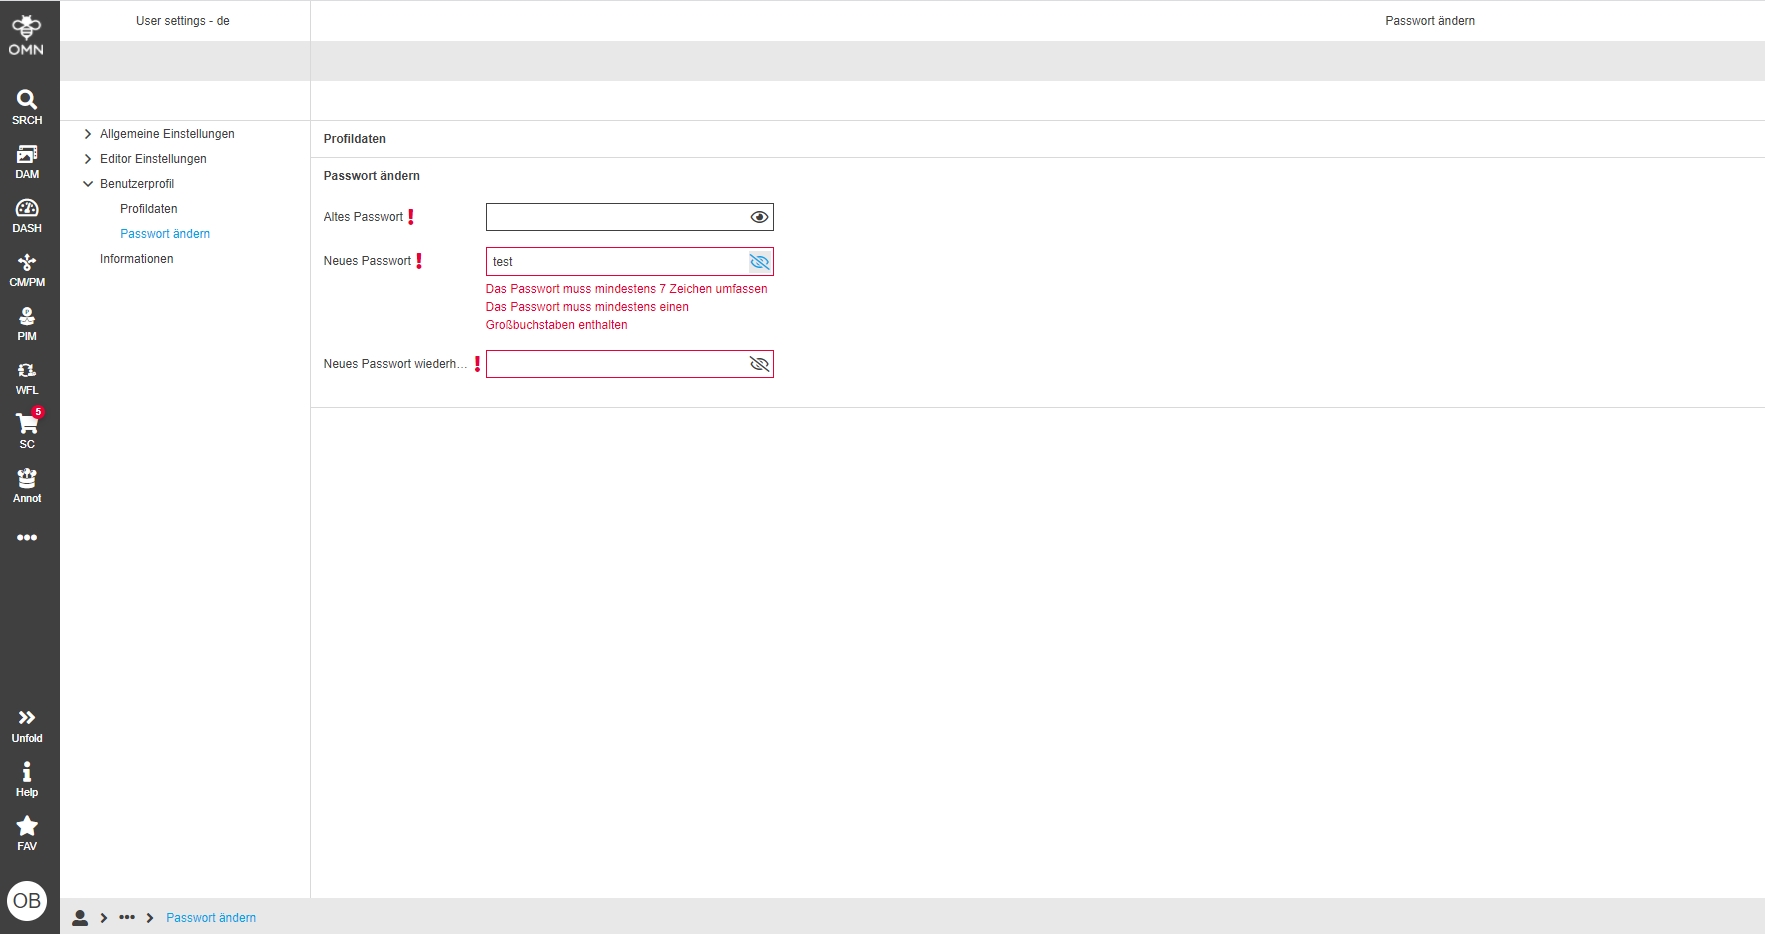The width and height of the screenshot is (1765, 934).
Task: Open the breadcrumb ellipsis menu
Action: 127,917
